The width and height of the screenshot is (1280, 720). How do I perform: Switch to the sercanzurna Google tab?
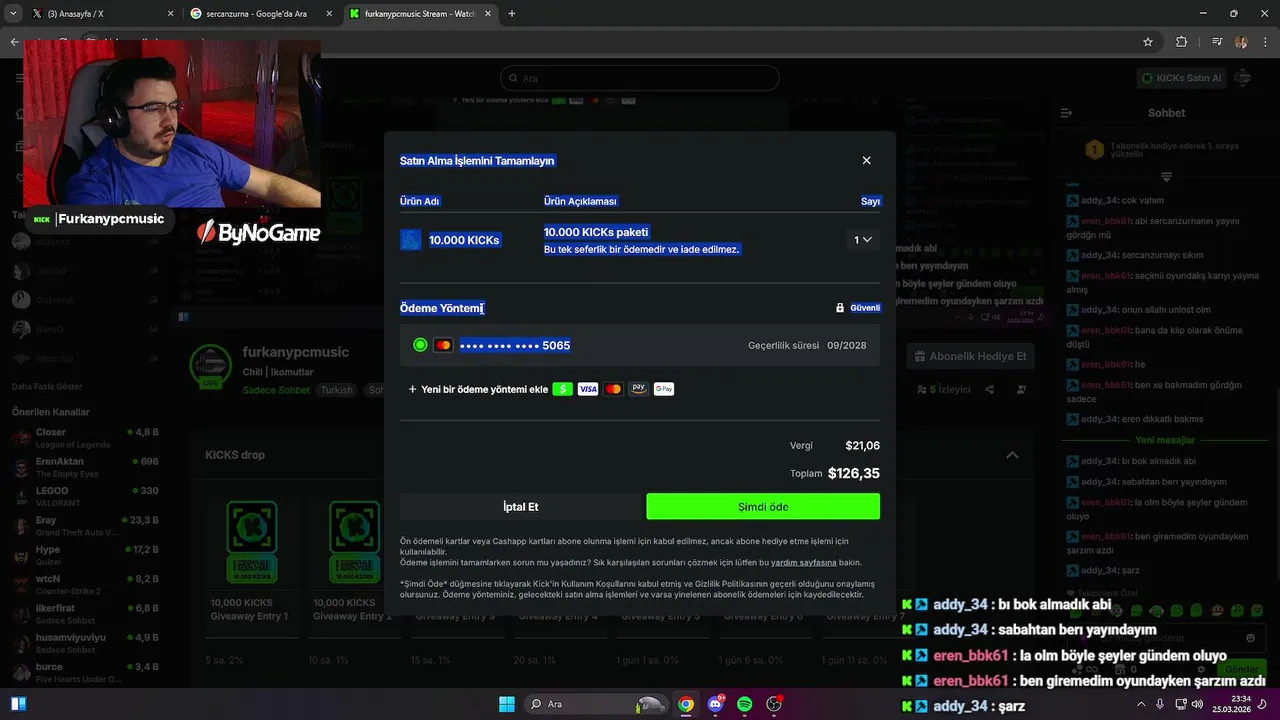coord(260,14)
